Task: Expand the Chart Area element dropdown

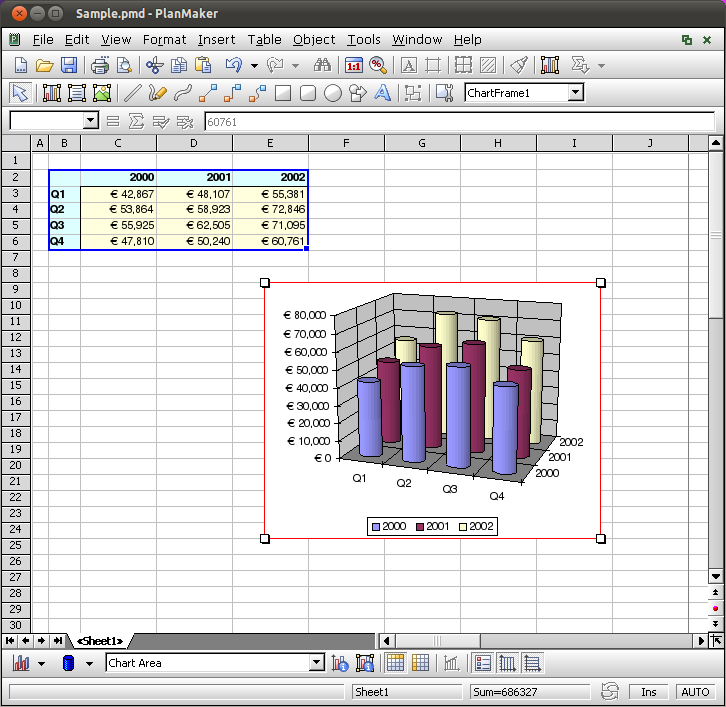Action: click(x=317, y=663)
